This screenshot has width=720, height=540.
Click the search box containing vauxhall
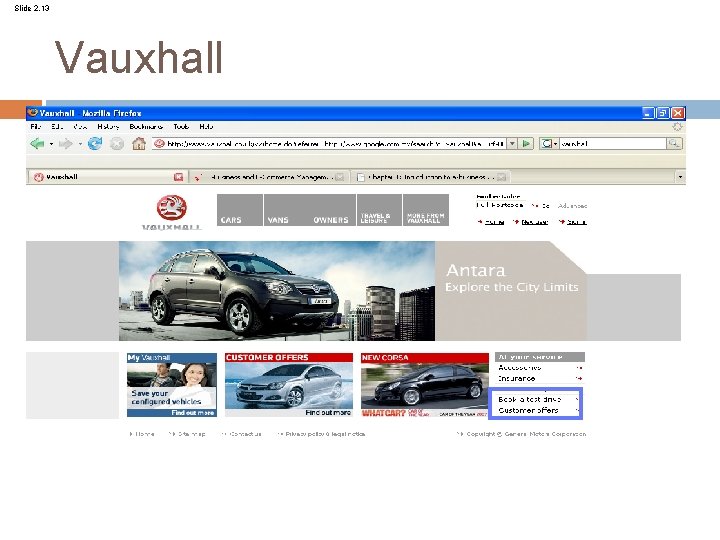pyautogui.click(x=613, y=144)
